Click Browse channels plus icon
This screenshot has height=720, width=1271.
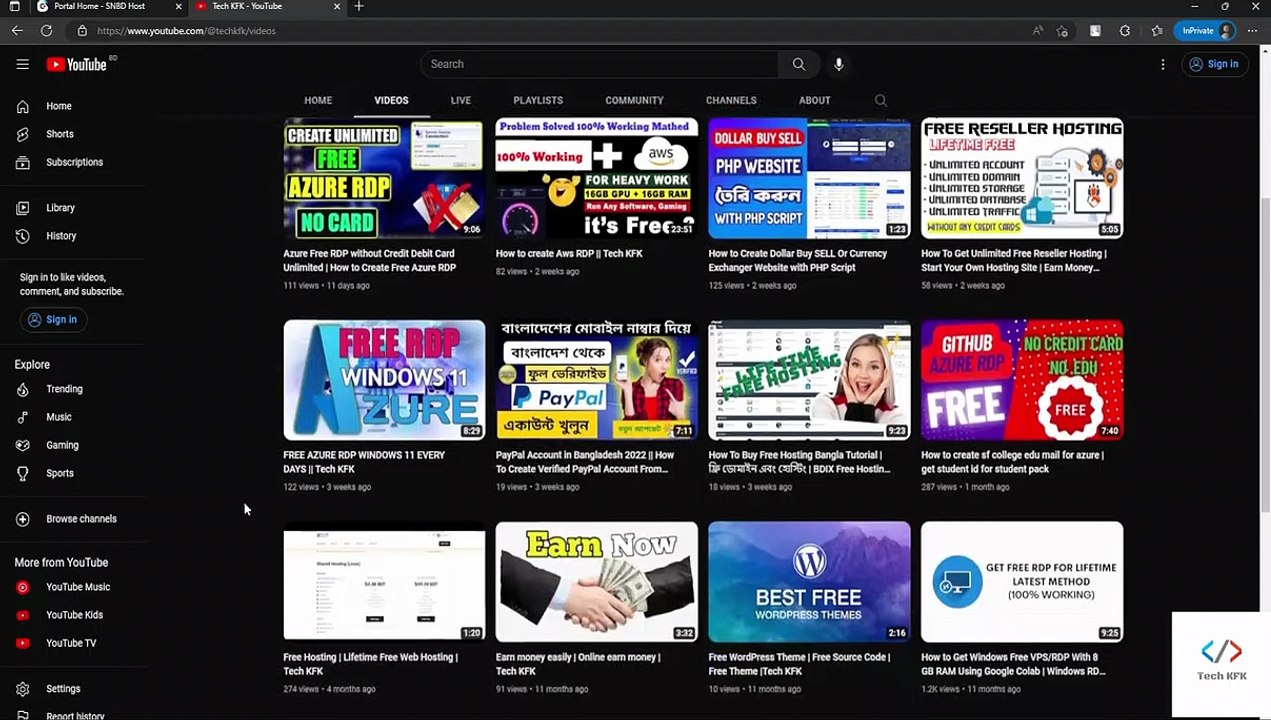click(x=22, y=519)
